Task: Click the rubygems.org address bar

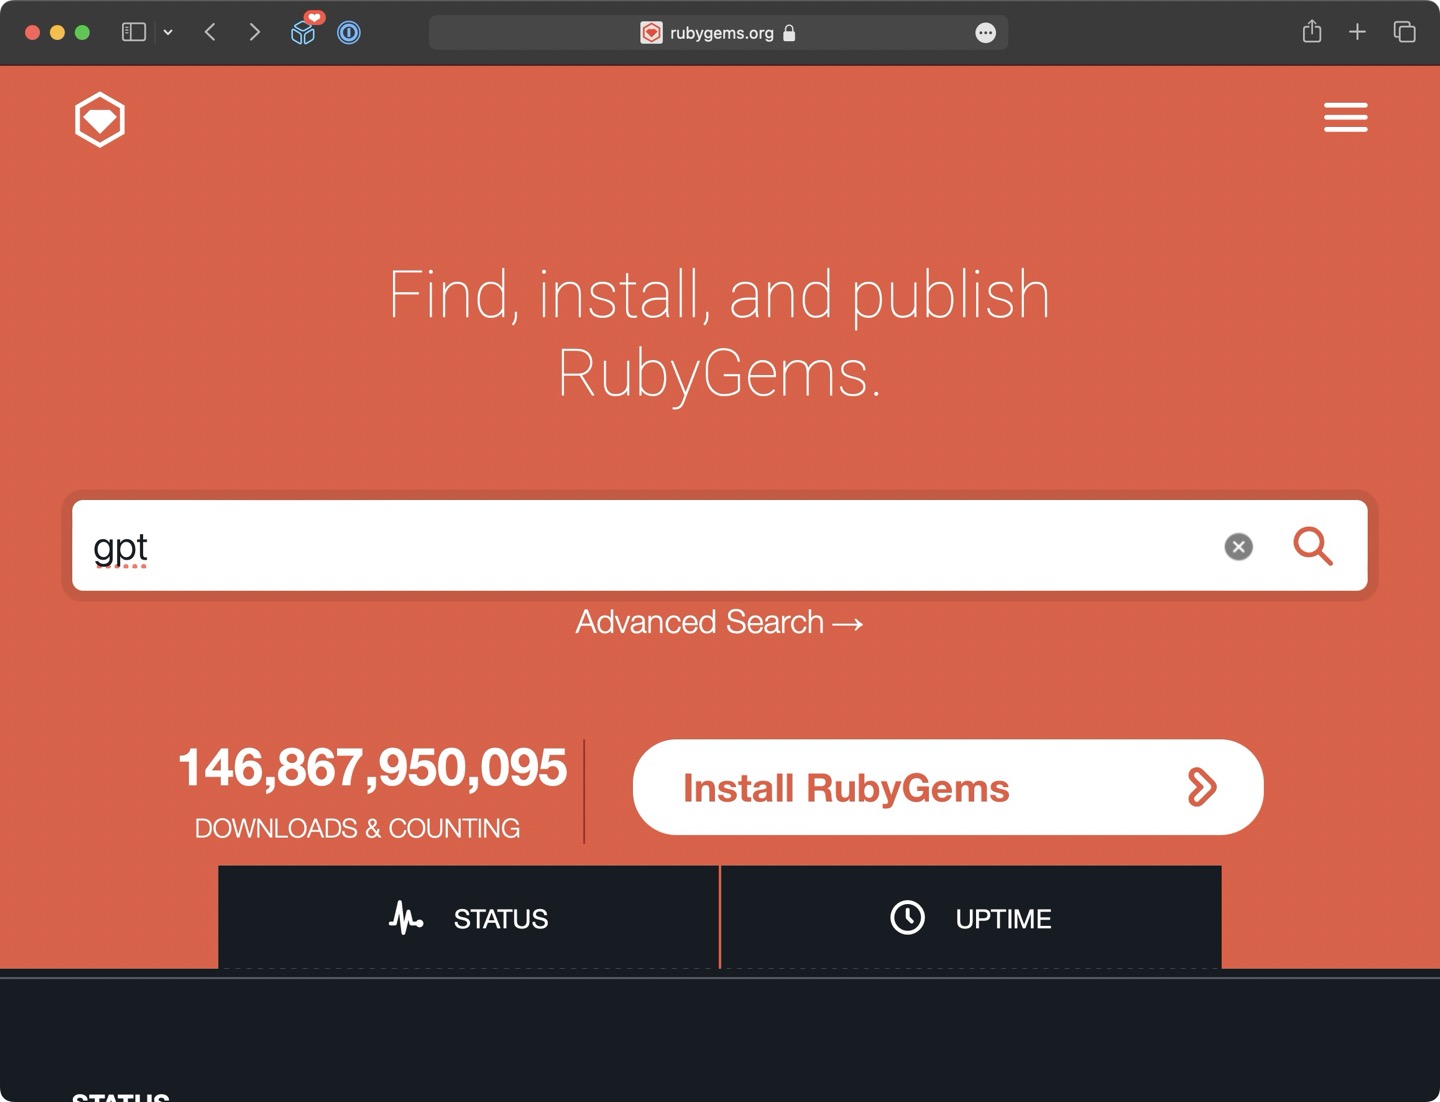Action: point(720,33)
